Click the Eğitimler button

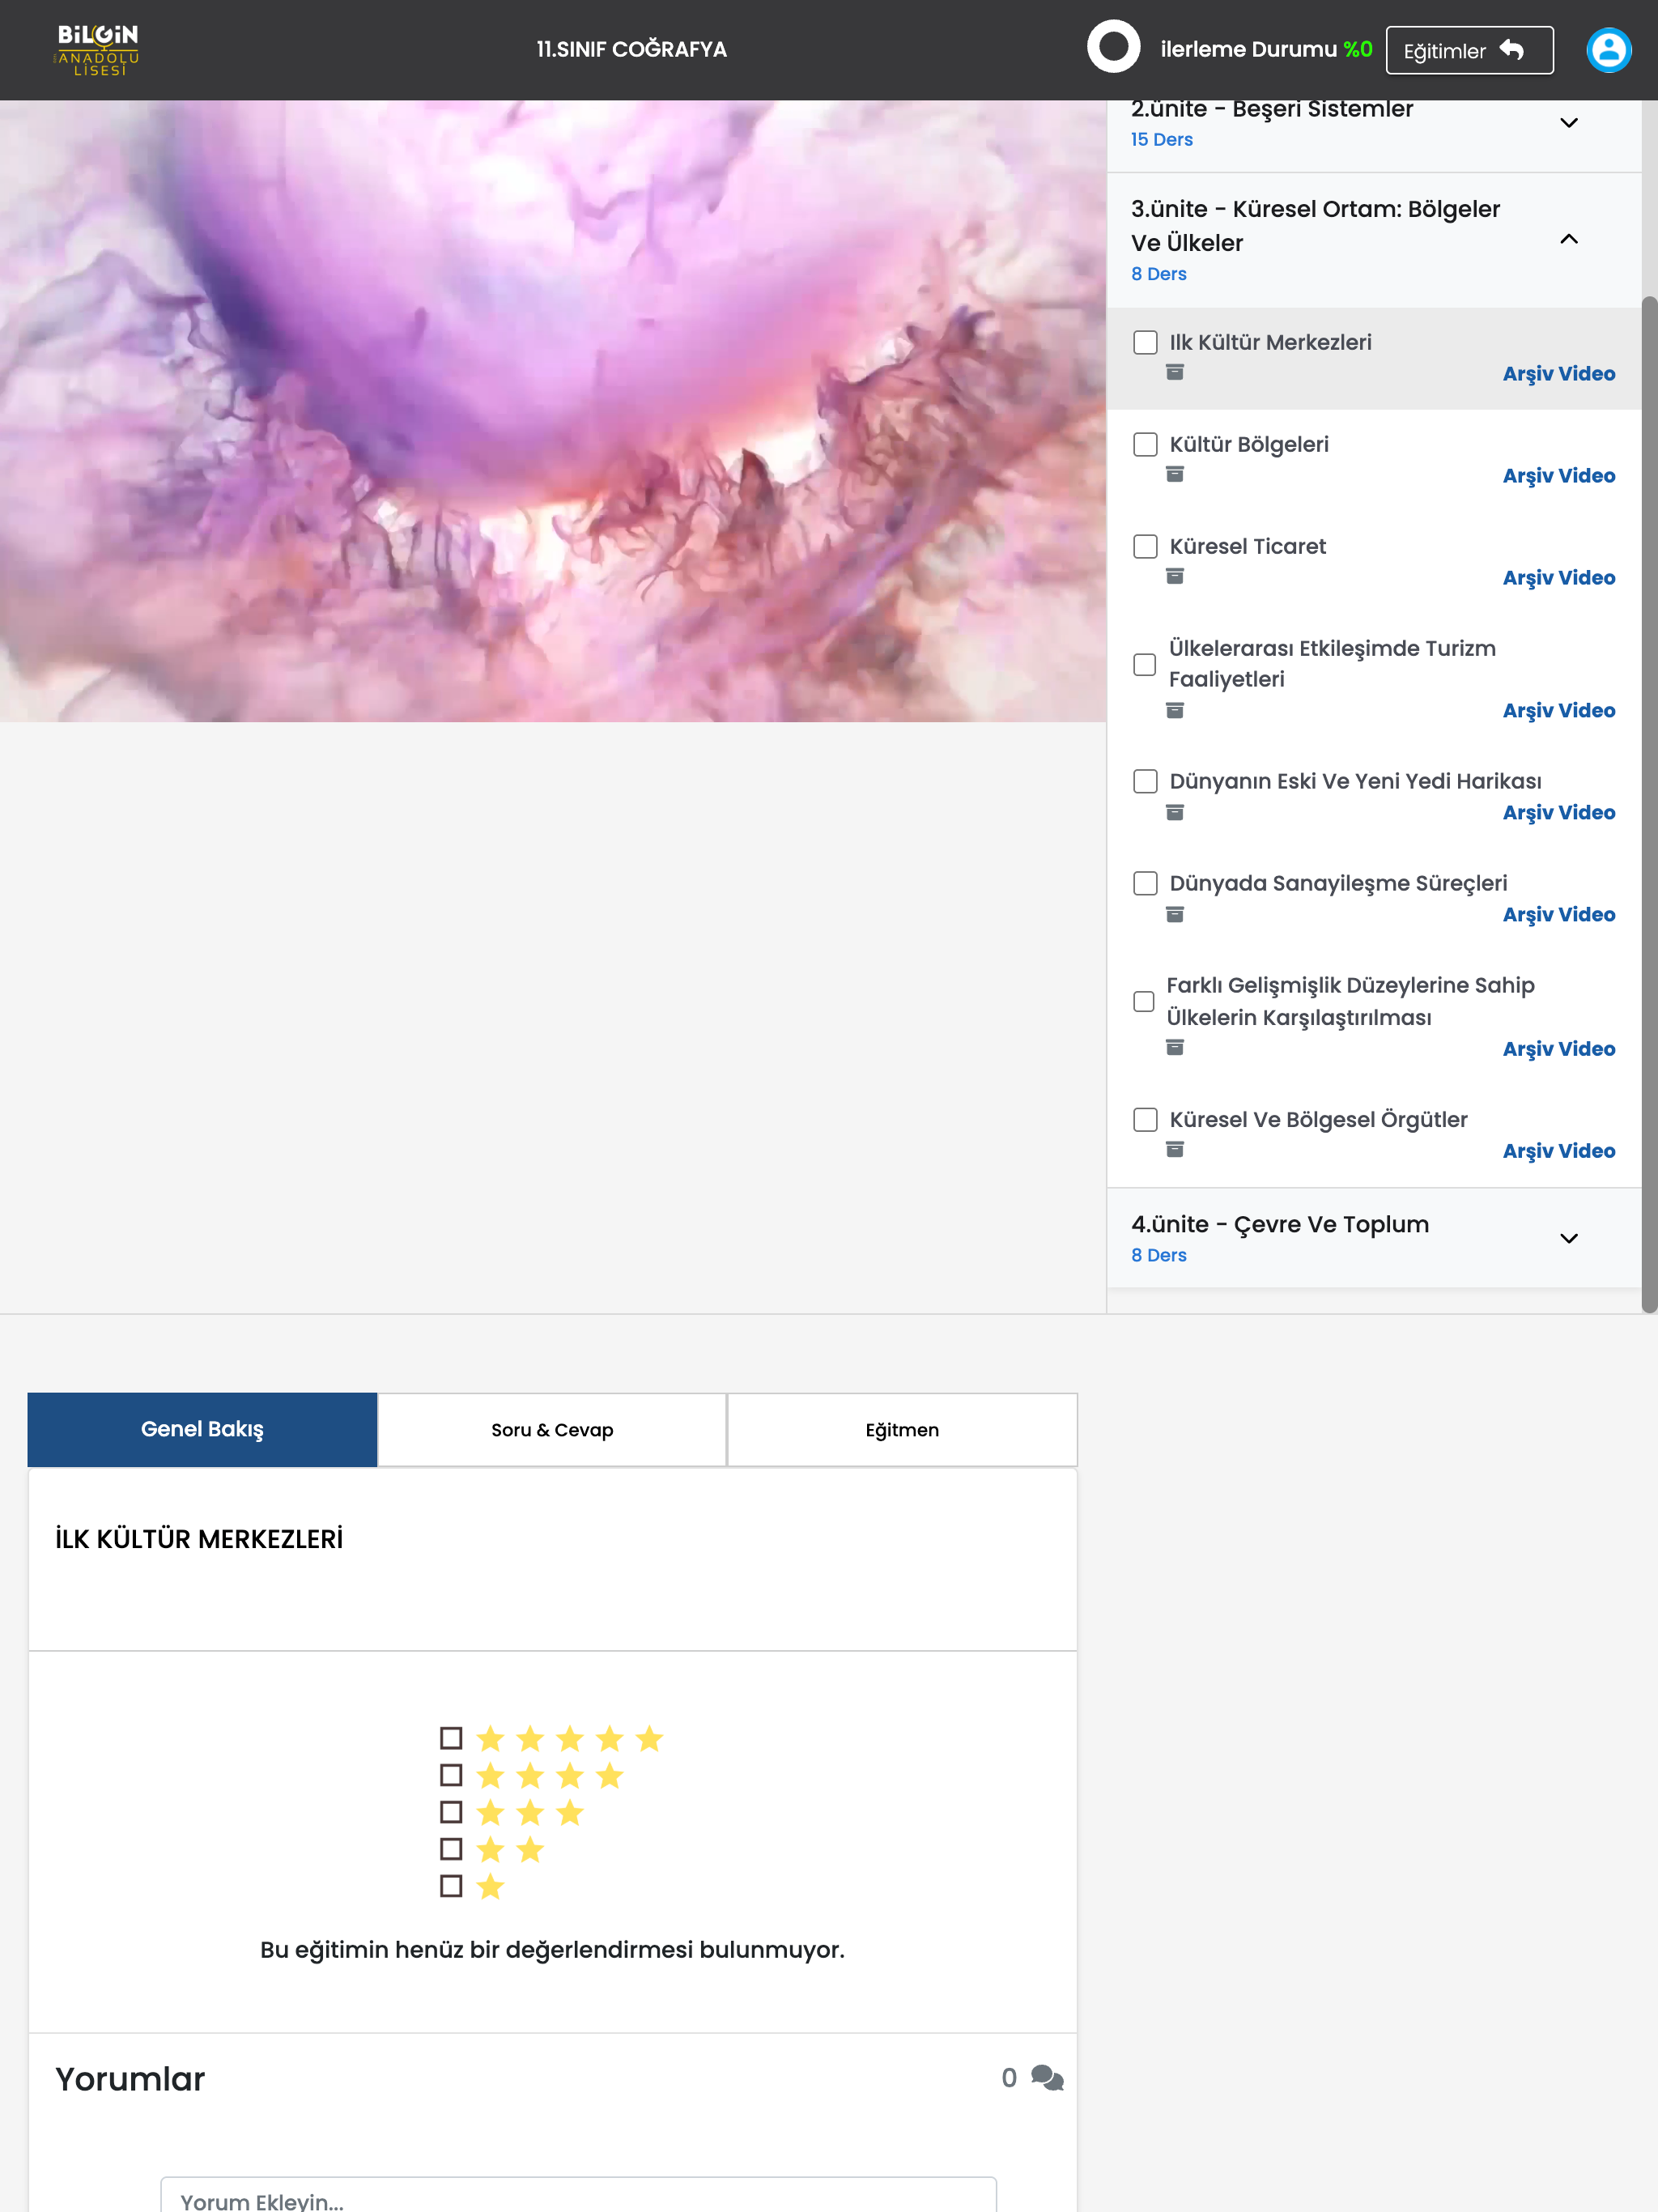click(x=1469, y=50)
